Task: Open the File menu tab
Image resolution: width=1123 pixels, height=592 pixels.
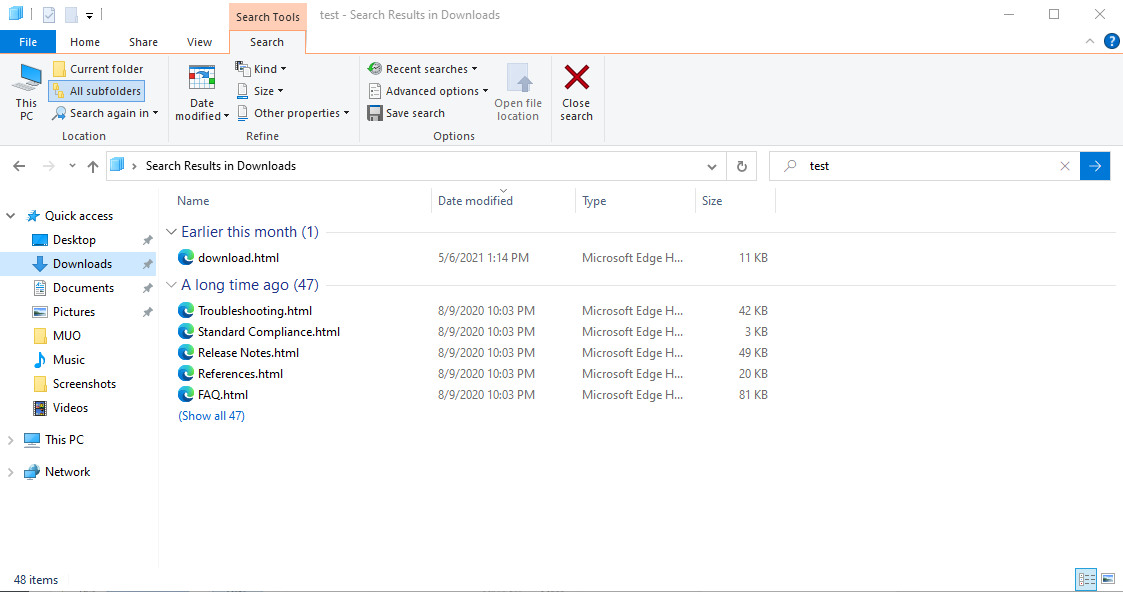Action: point(28,42)
